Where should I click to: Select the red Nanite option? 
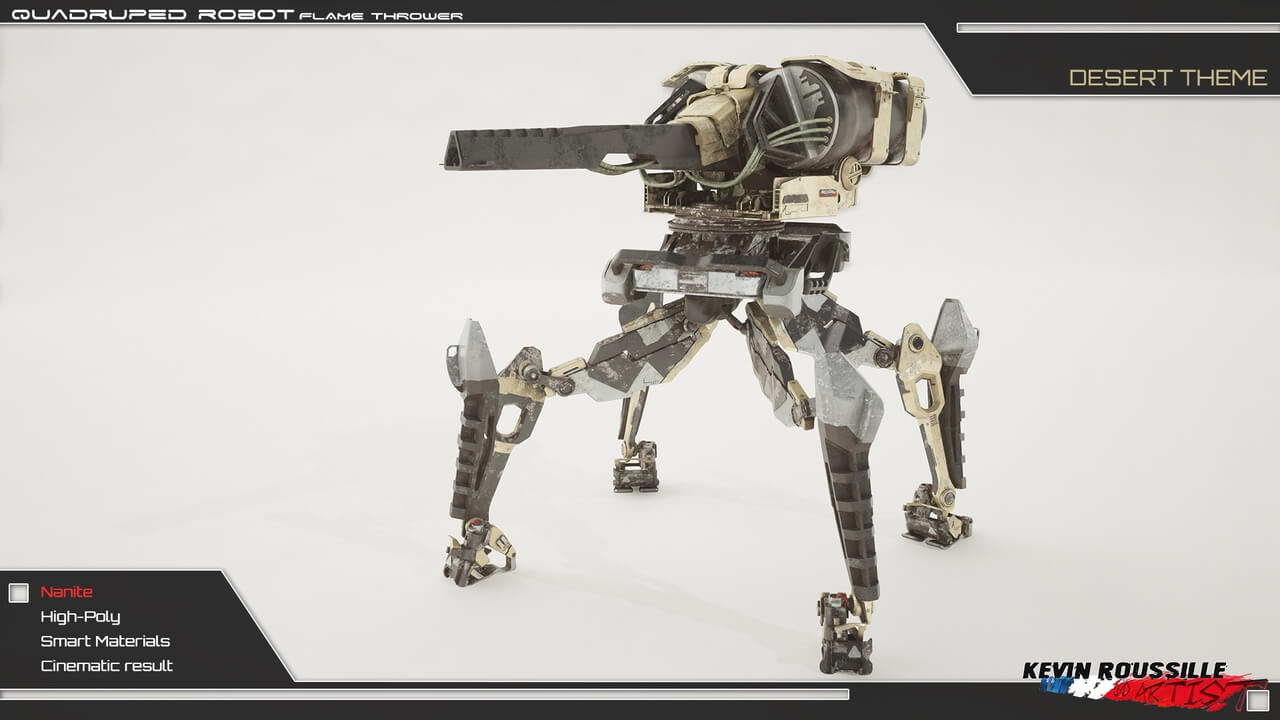pyautogui.click(x=67, y=592)
